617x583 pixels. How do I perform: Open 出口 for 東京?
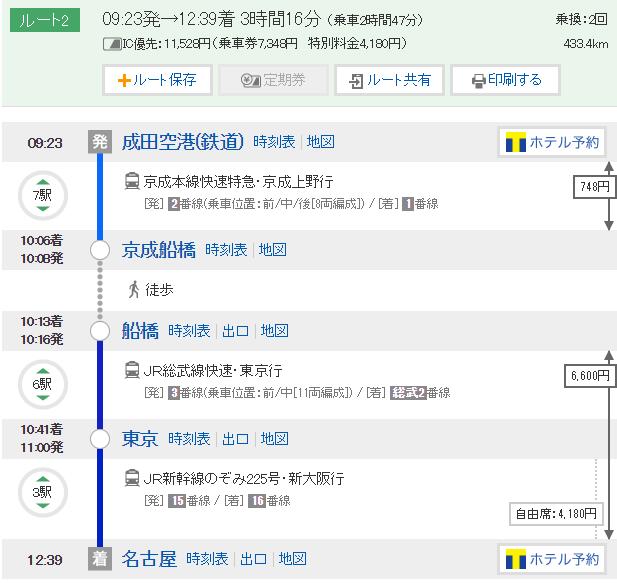[x=235, y=439]
